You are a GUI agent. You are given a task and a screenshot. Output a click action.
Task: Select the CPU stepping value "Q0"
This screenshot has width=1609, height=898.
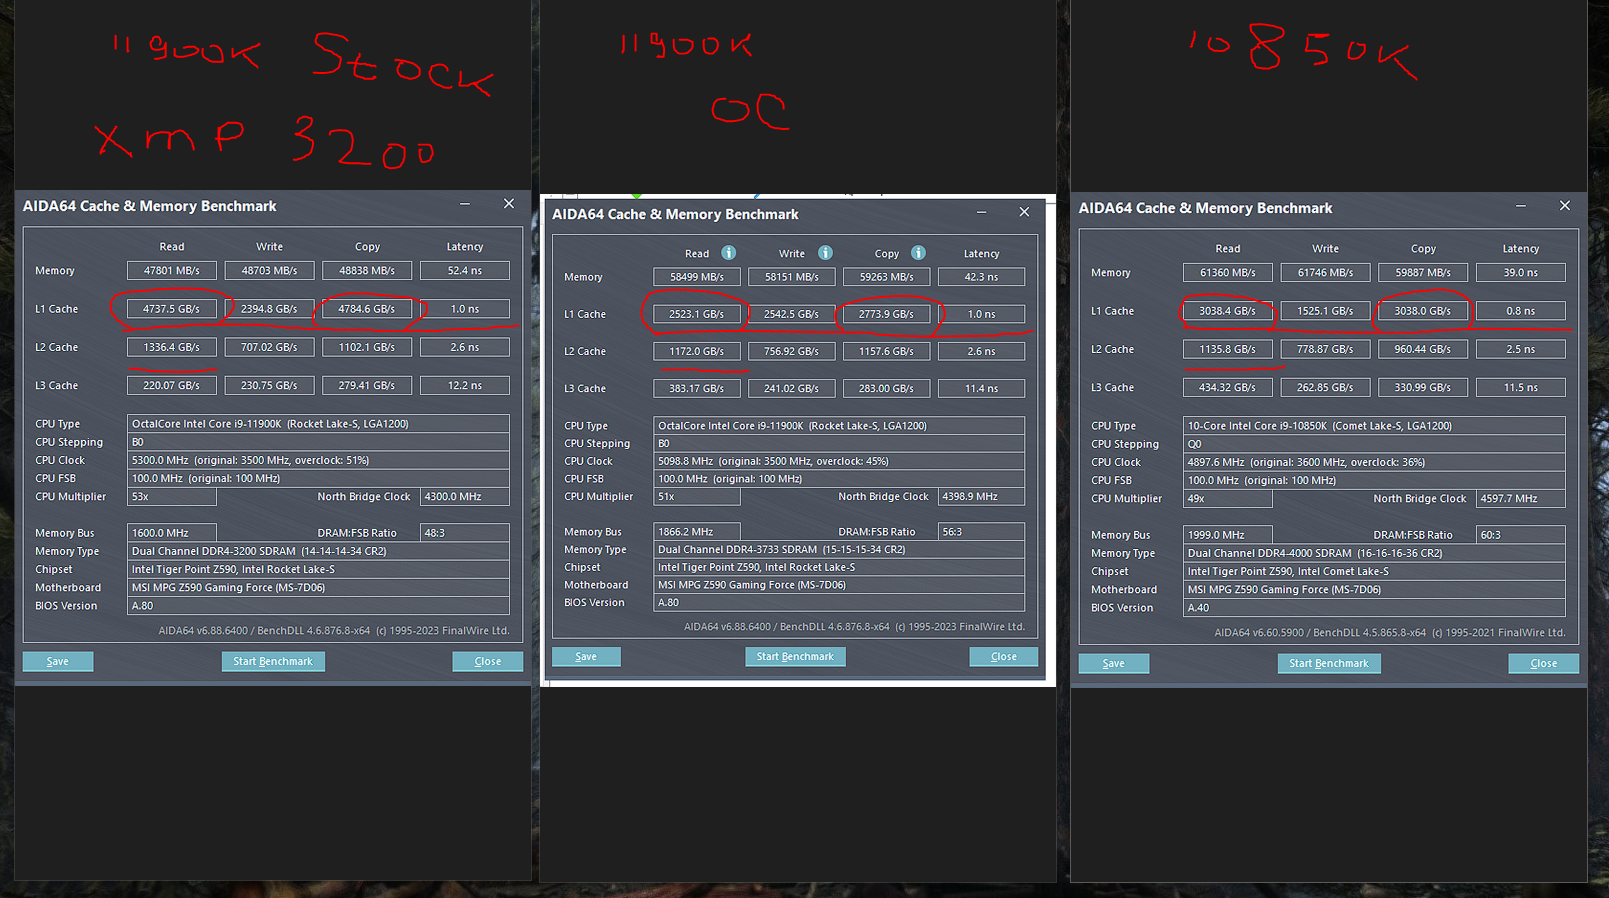pos(1374,444)
